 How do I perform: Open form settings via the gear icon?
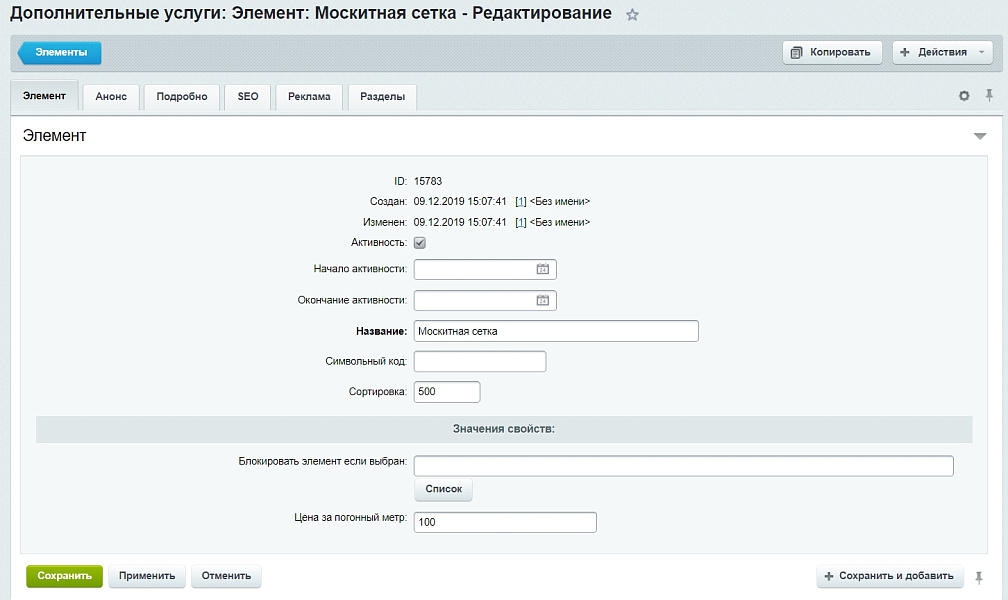point(963,95)
